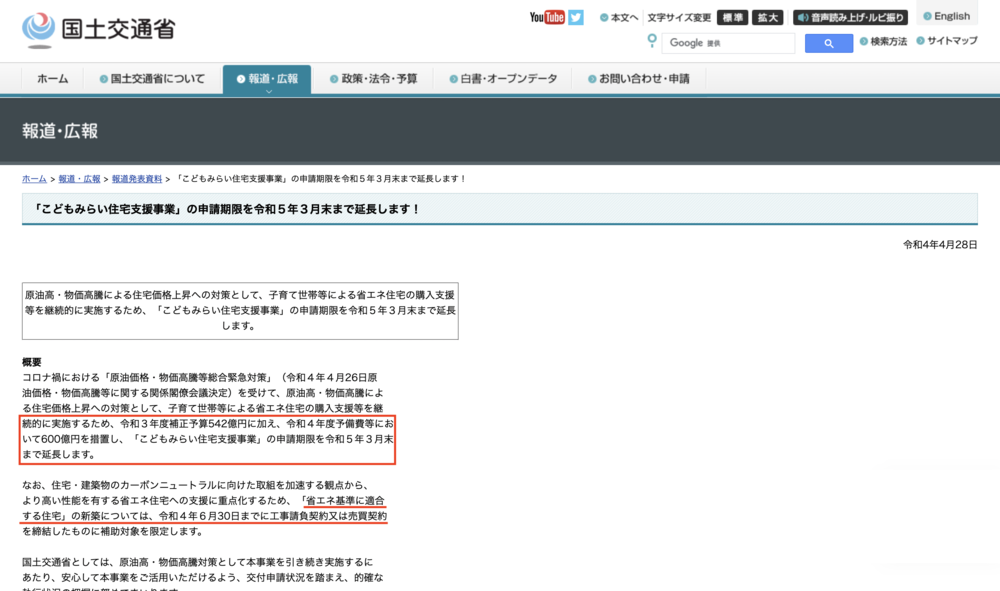Viewport: 1000px width, 591px height.
Task: Select 標準 text size
Action: pyautogui.click(x=732, y=17)
